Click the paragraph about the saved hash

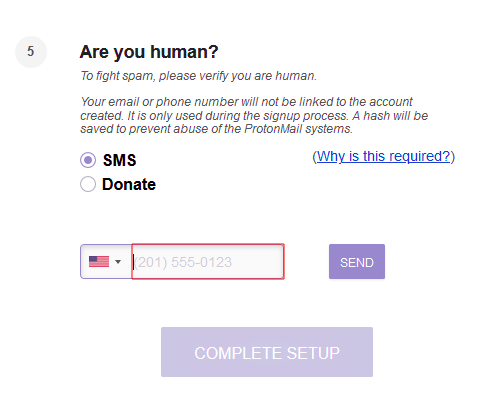click(x=254, y=115)
